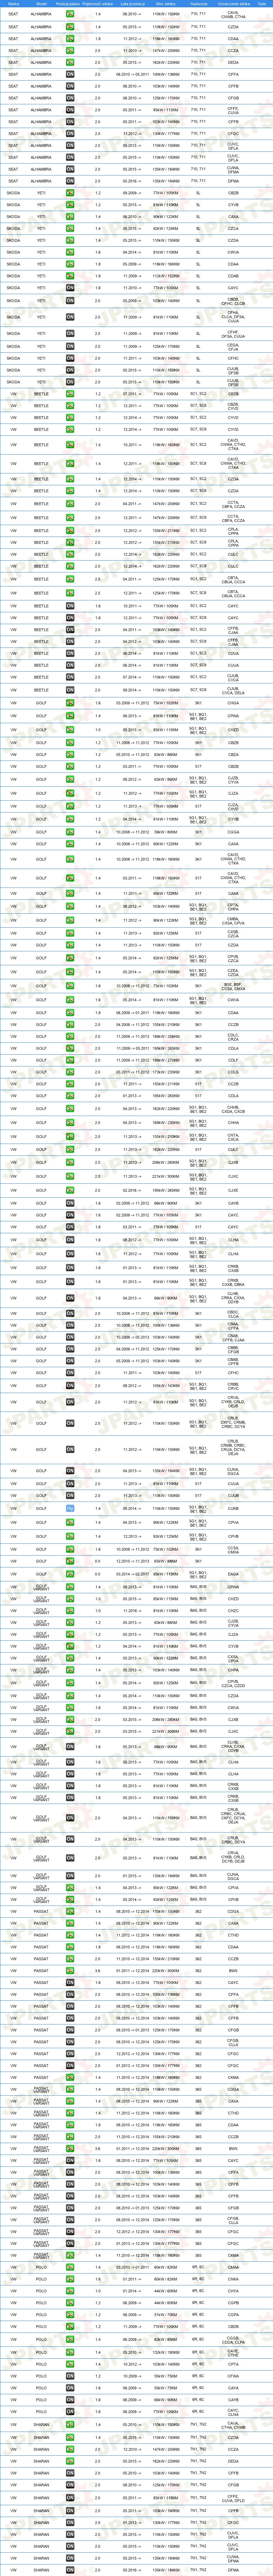Click 112kW / 152KM power in Yeti row
This screenshot has height=2576, width=273.
pos(167,276)
